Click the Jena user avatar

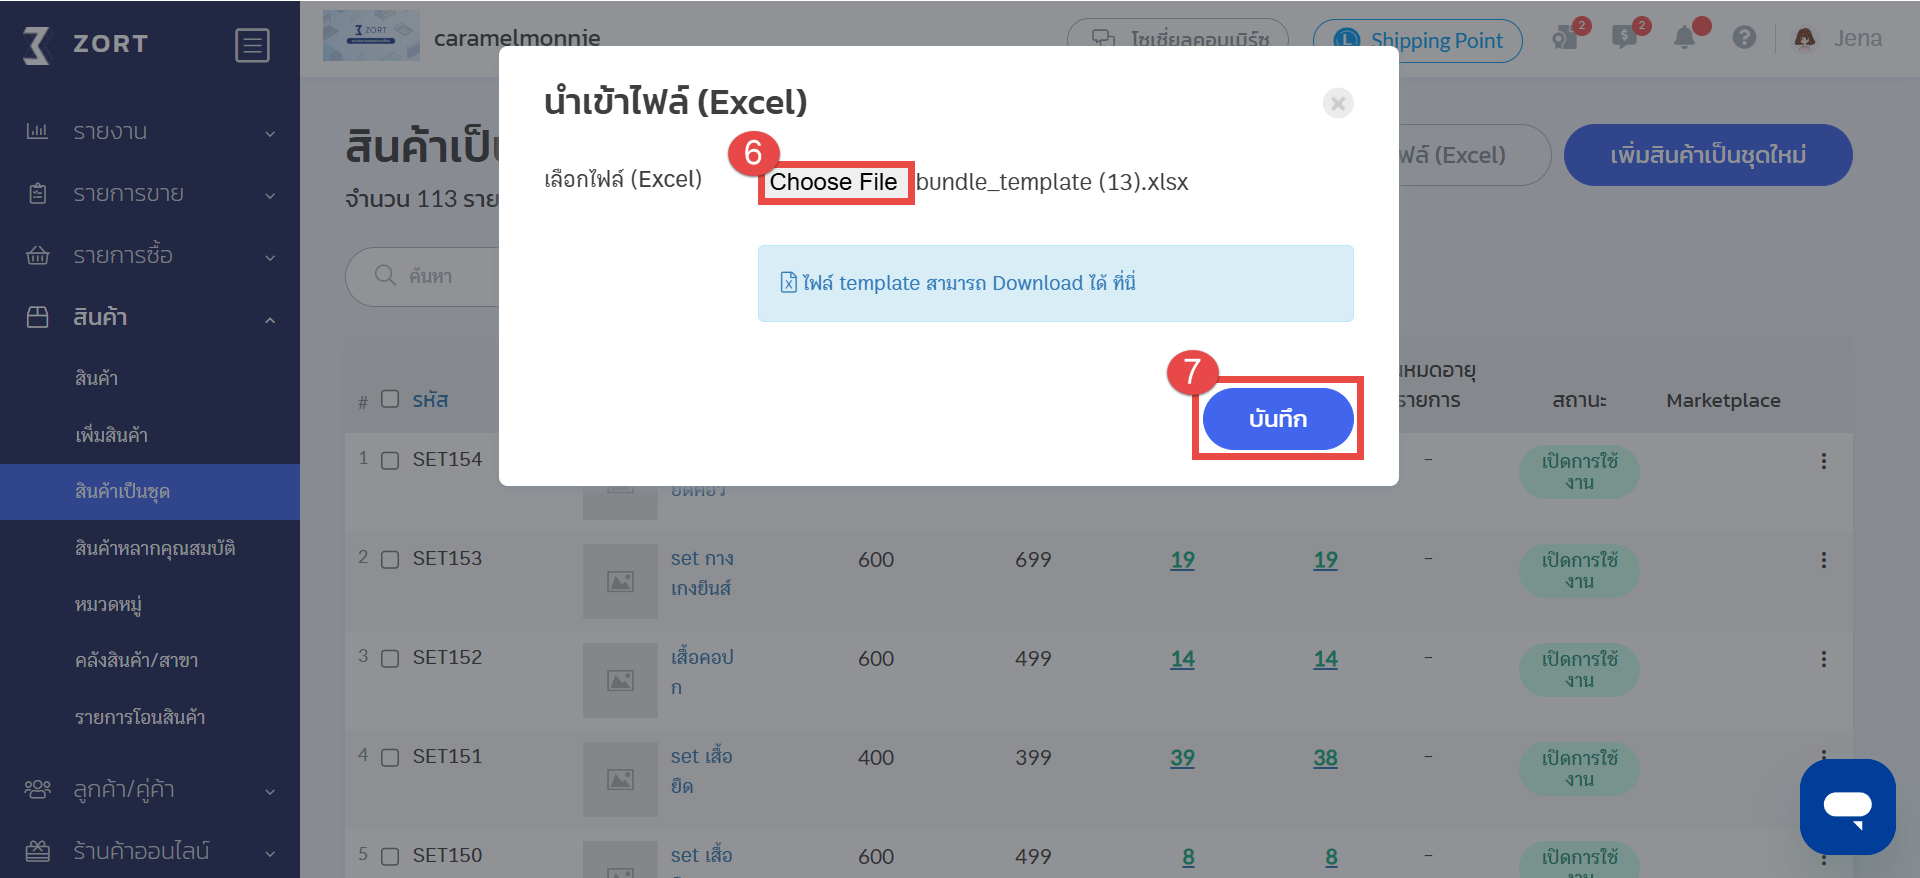coord(1805,38)
